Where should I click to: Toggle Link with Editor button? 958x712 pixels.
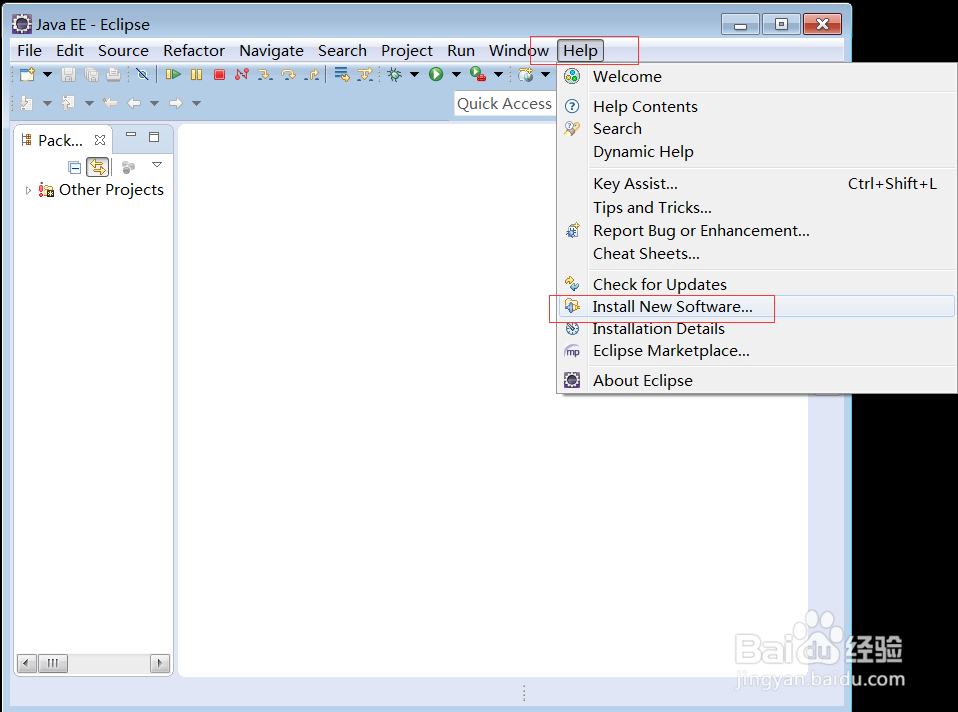click(x=98, y=167)
